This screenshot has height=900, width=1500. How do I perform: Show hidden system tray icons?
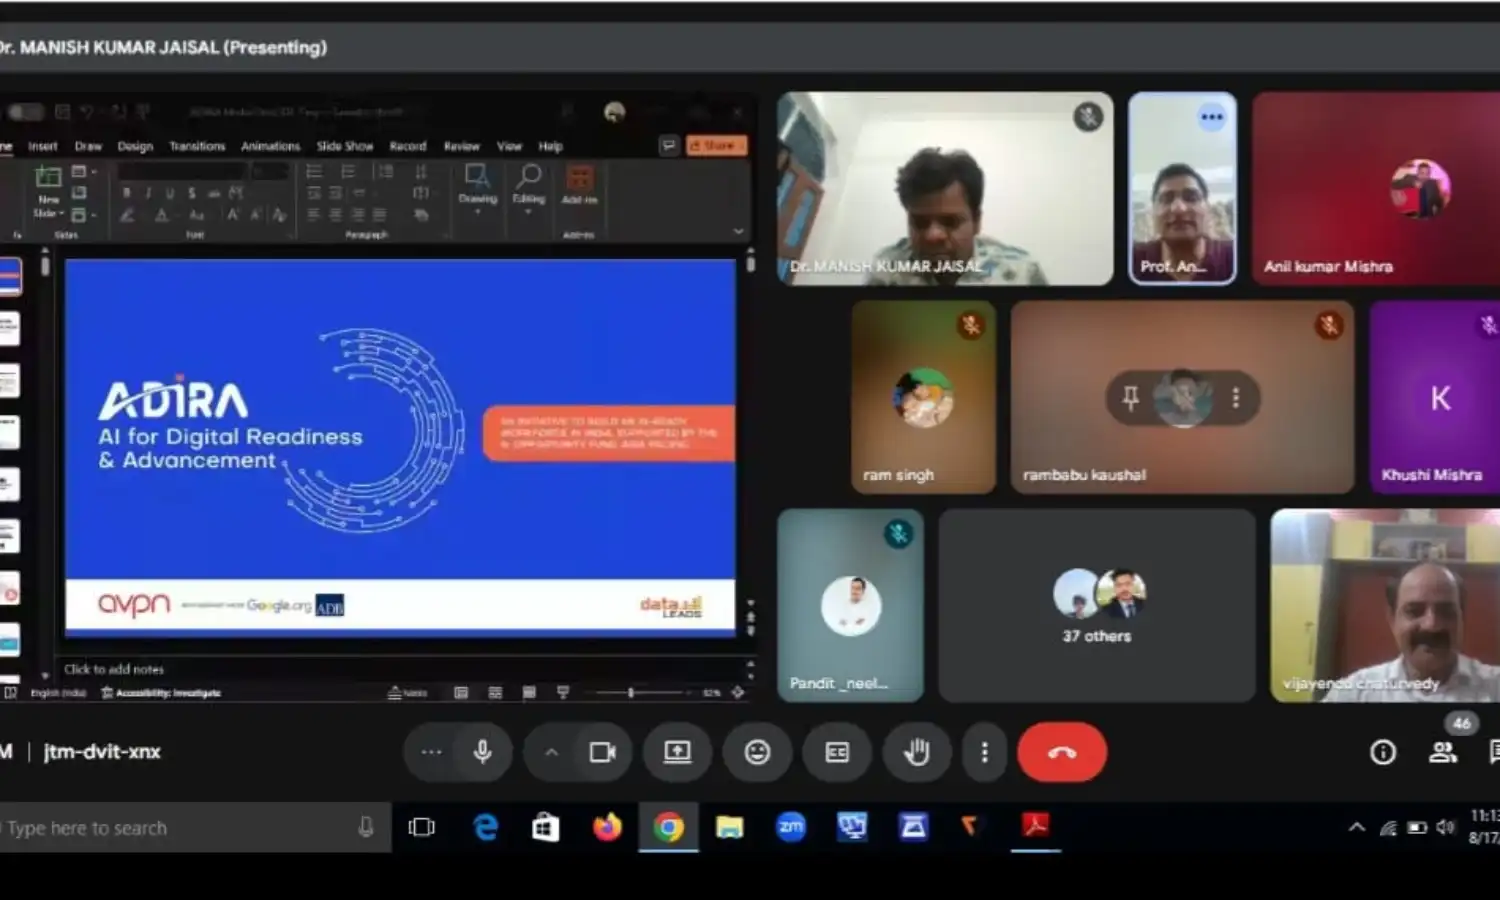pos(1357,828)
